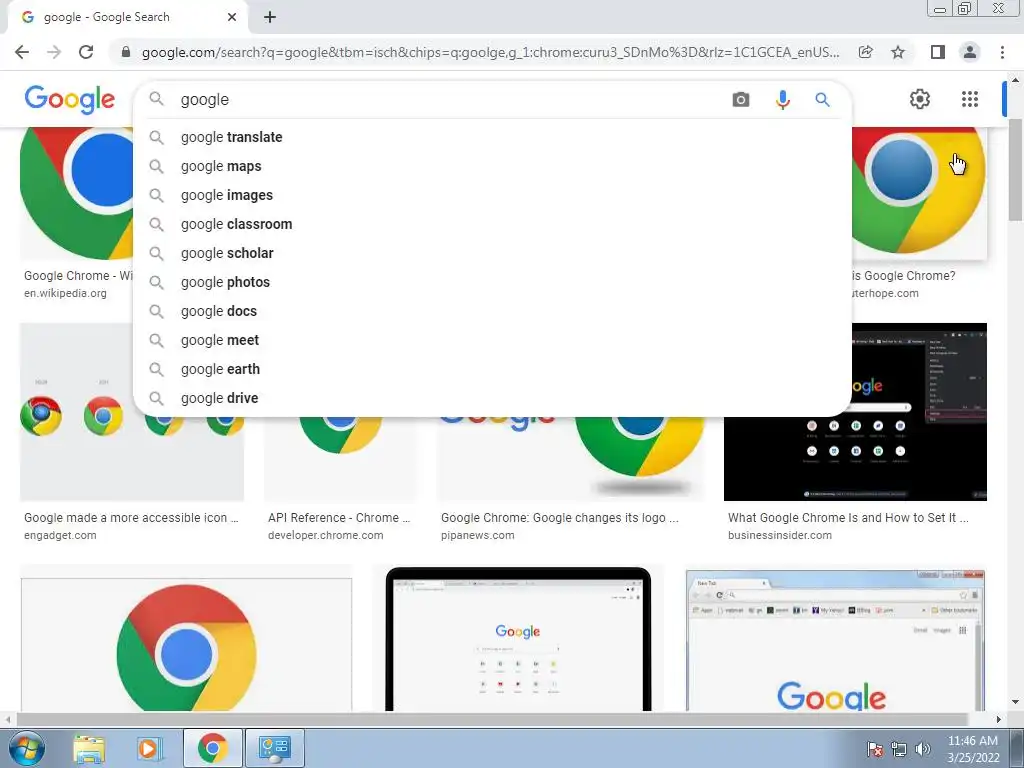Screen dimensions: 1024x768
Task: Go forward with the browser forward arrow
Action: [54, 52]
